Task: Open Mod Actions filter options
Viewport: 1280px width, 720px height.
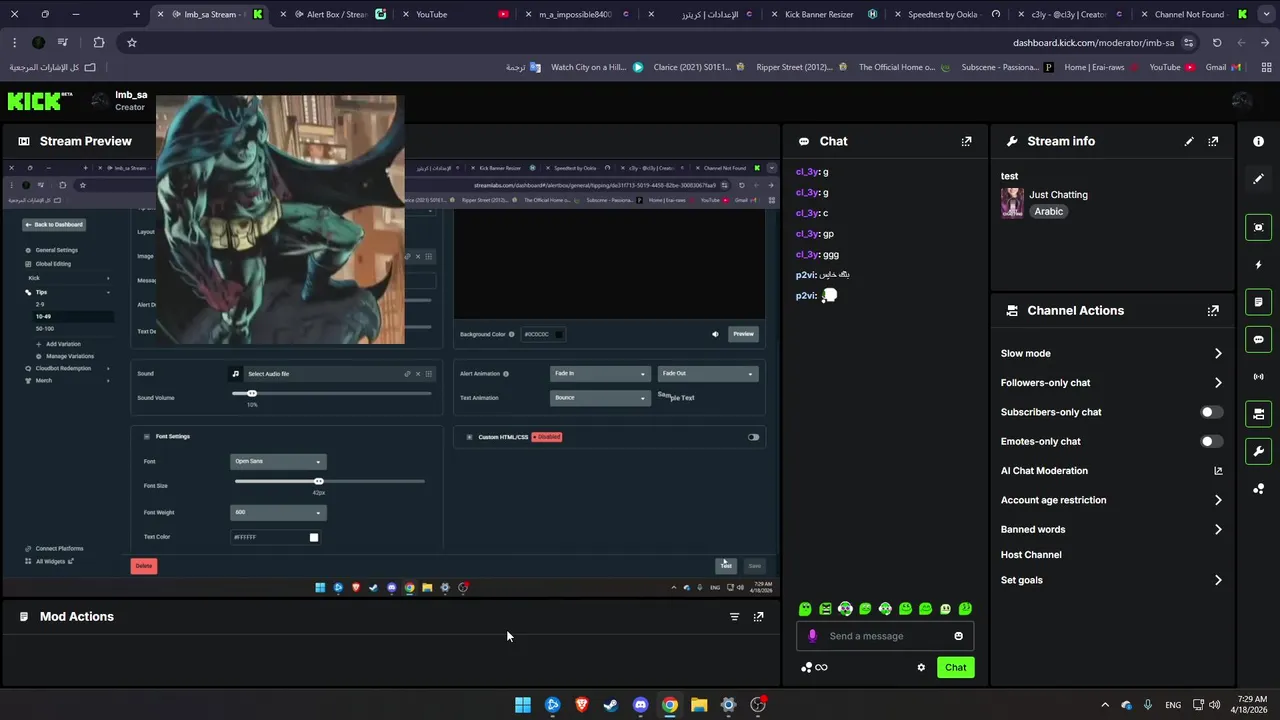Action: 734,617
